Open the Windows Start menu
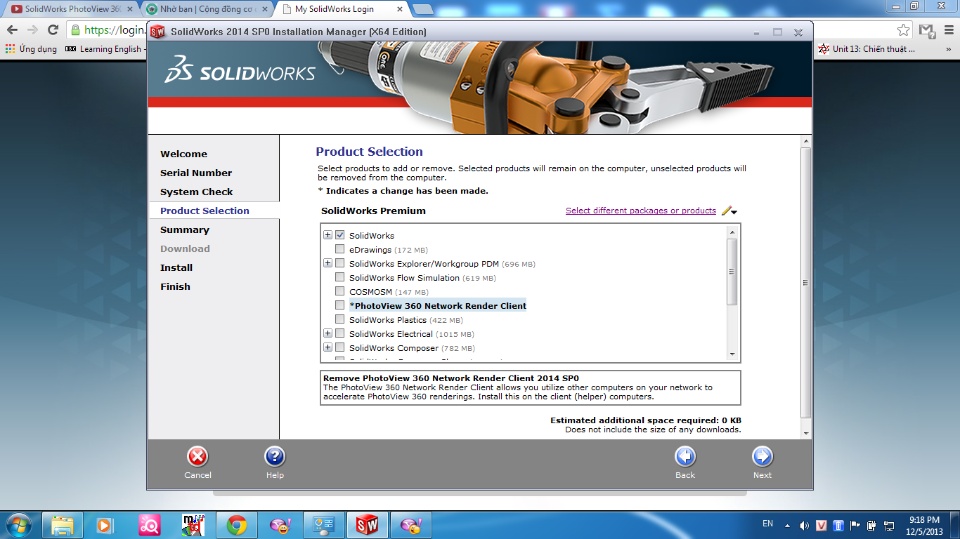This screenshot has height=539, width=960. (18, 526)
